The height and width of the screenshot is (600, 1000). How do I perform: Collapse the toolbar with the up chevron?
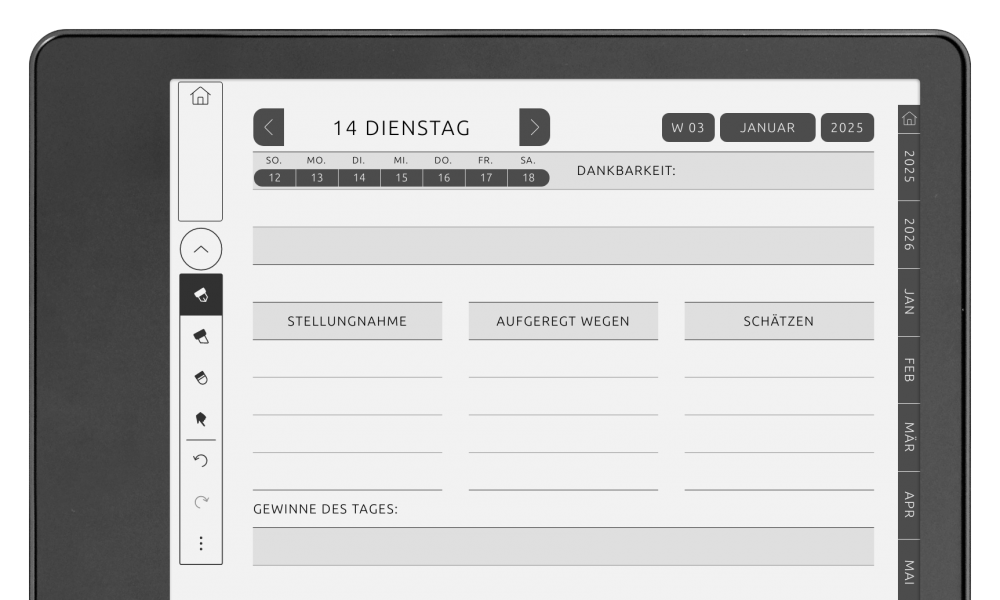pyautogui.click(x=201, y=249)
